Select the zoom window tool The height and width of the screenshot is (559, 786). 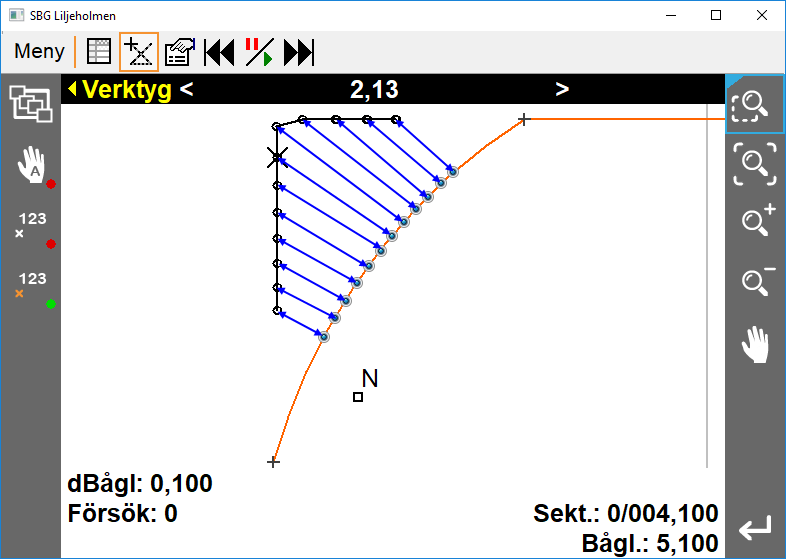(755, 104)
